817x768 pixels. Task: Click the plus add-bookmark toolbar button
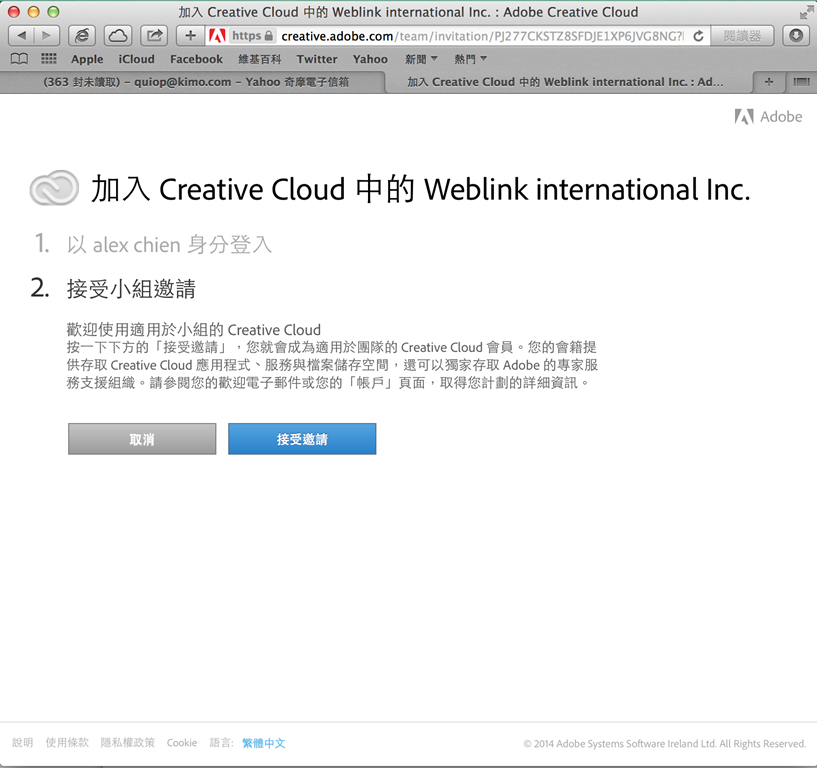[190, 35]
